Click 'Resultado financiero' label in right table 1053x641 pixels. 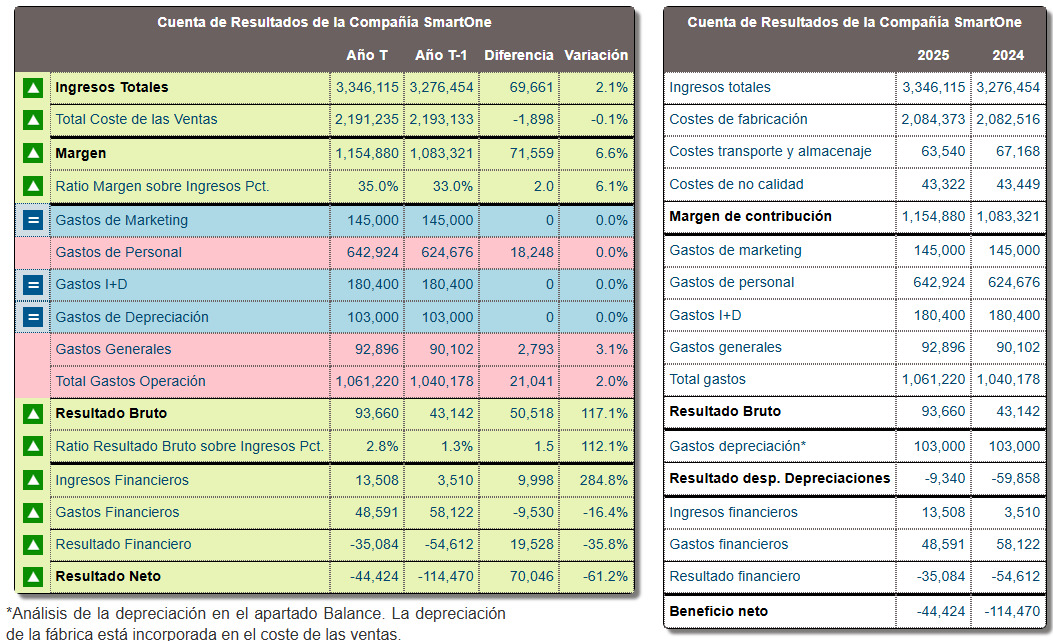tap(735, 576)
